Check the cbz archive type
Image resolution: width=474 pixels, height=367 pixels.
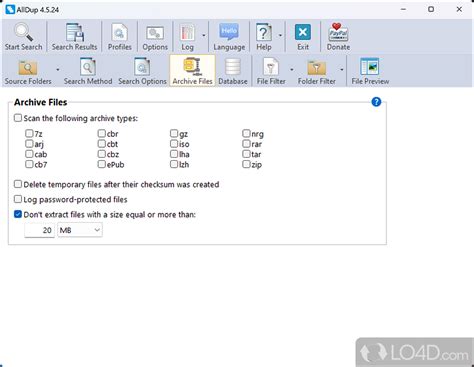102,154
